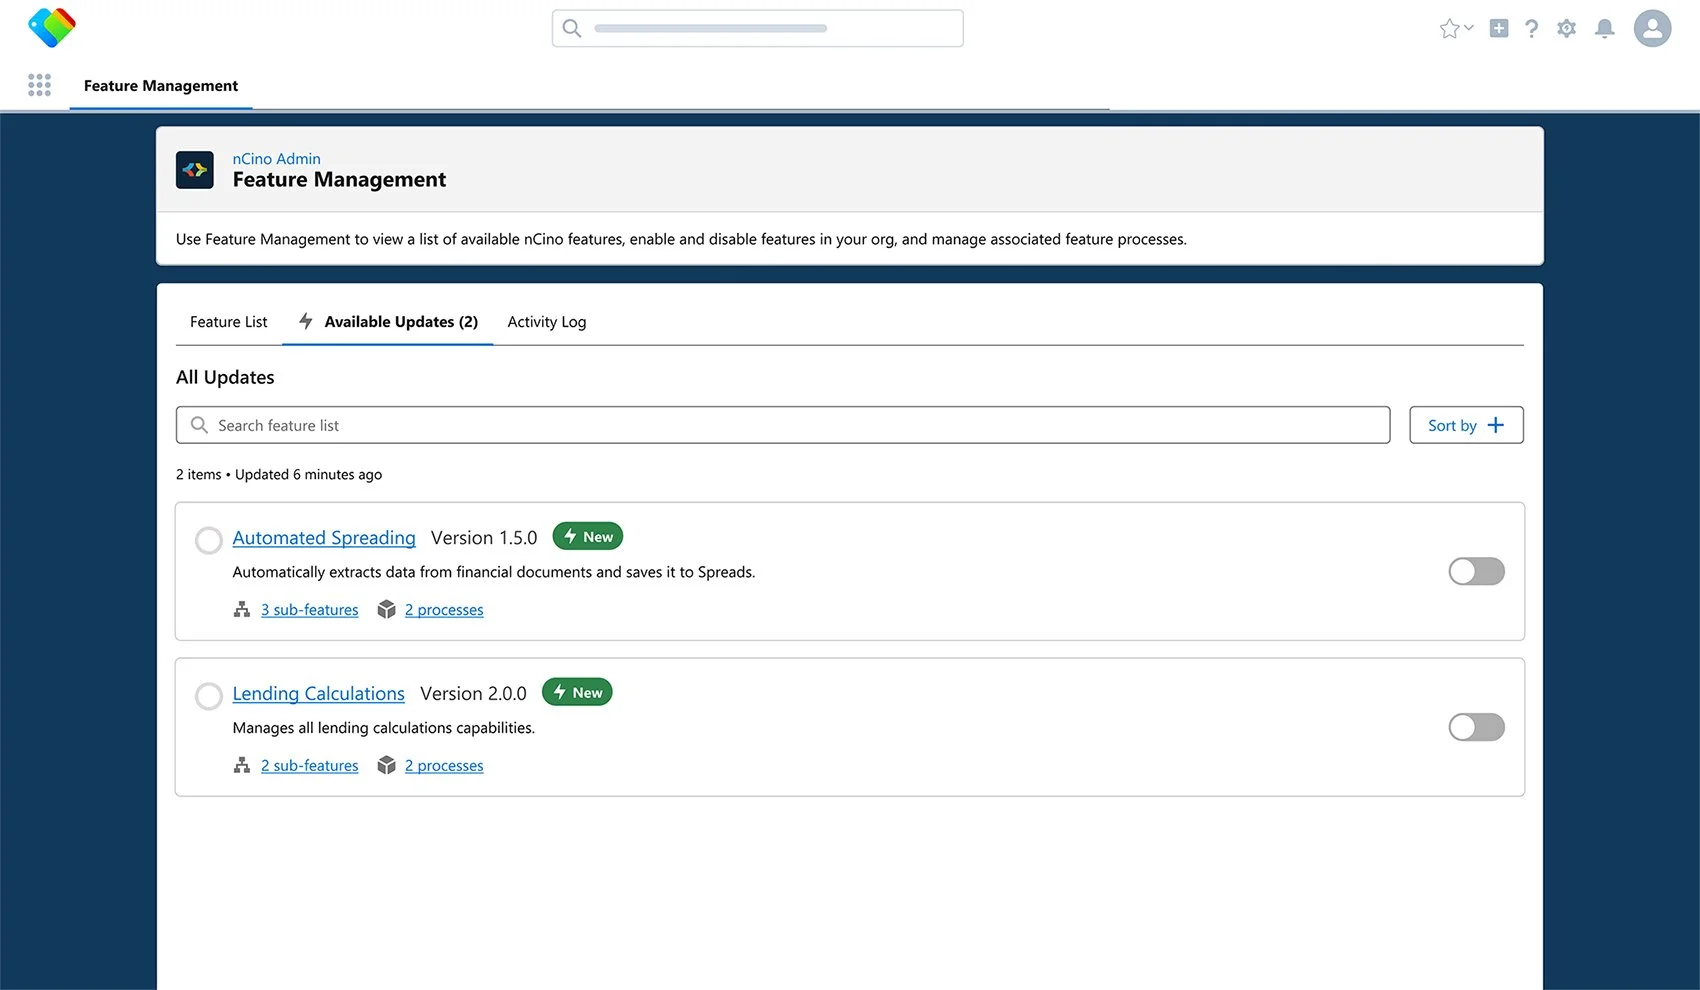Click the All Updates heading
The image size is (1700, 990).
click(225, 377)
